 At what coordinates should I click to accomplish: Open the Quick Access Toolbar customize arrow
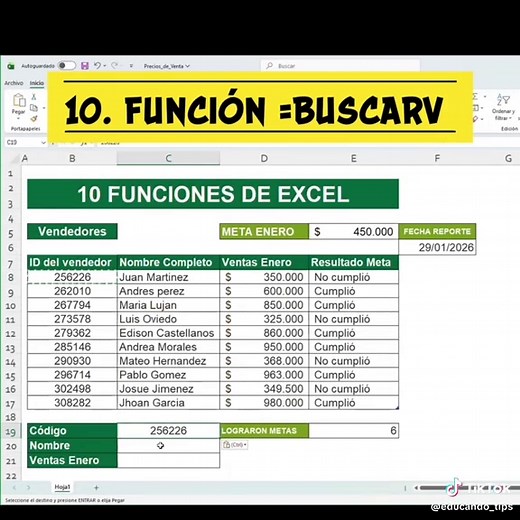131,66
